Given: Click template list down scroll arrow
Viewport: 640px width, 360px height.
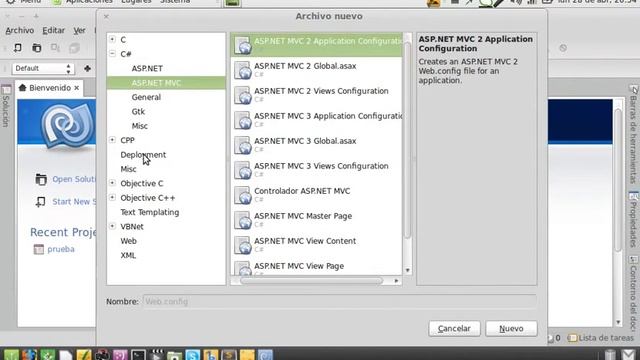Looking at the screenshot, I should tap(407, 271).
